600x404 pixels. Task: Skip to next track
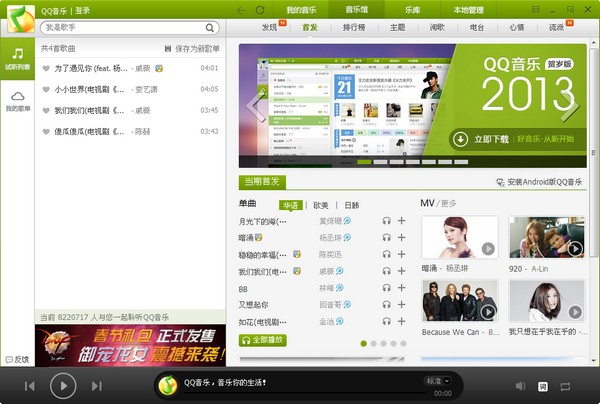pos(97,386)
